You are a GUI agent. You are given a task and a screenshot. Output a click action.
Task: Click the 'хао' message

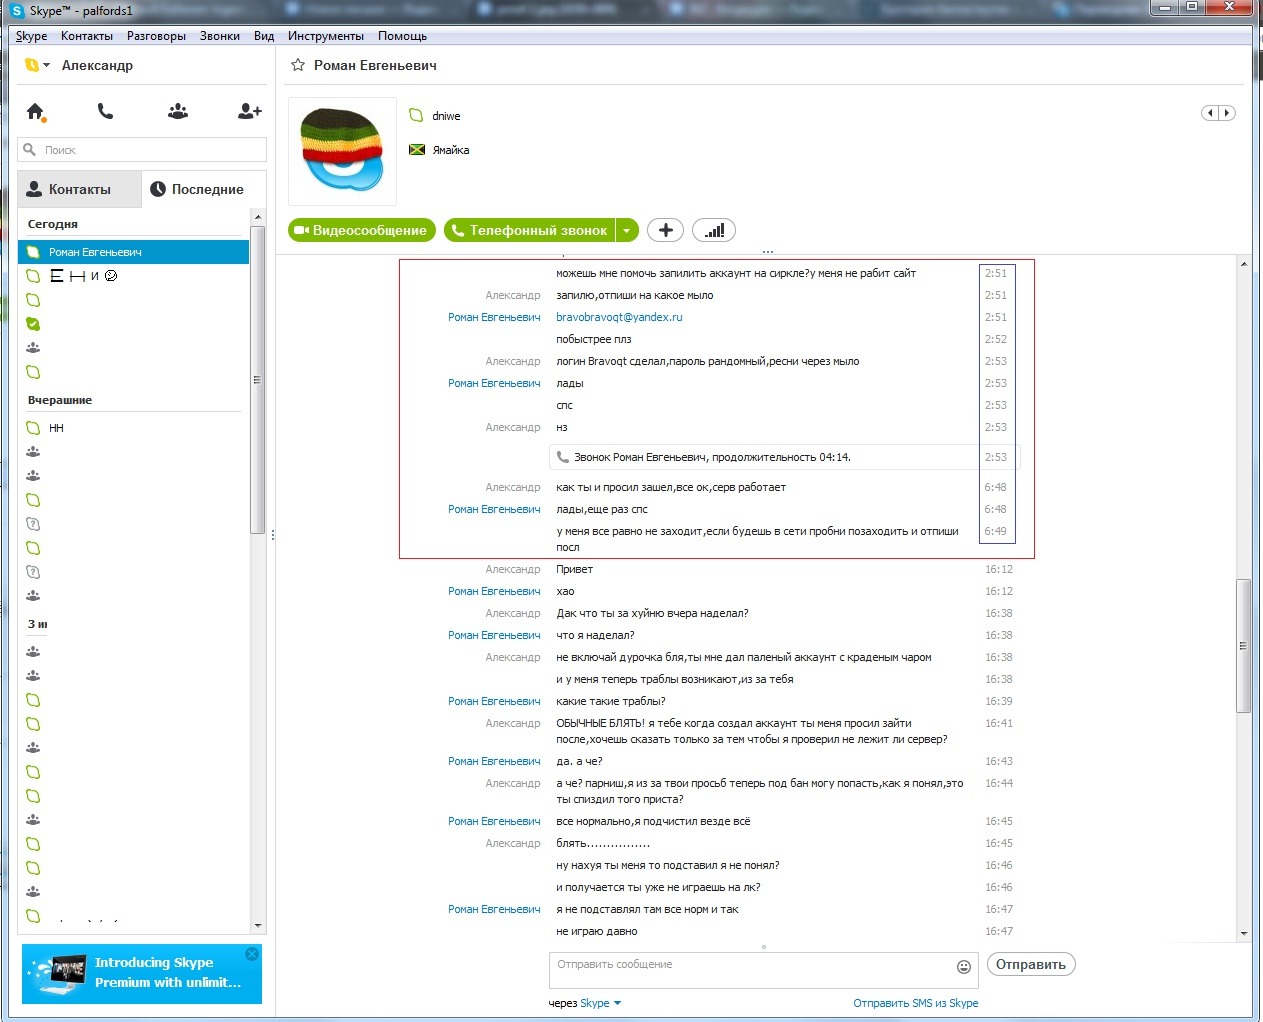[565, 591]
